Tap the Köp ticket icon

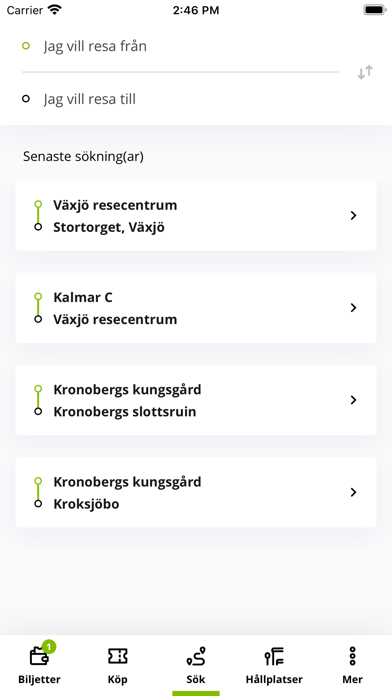[x=118, y=656]
